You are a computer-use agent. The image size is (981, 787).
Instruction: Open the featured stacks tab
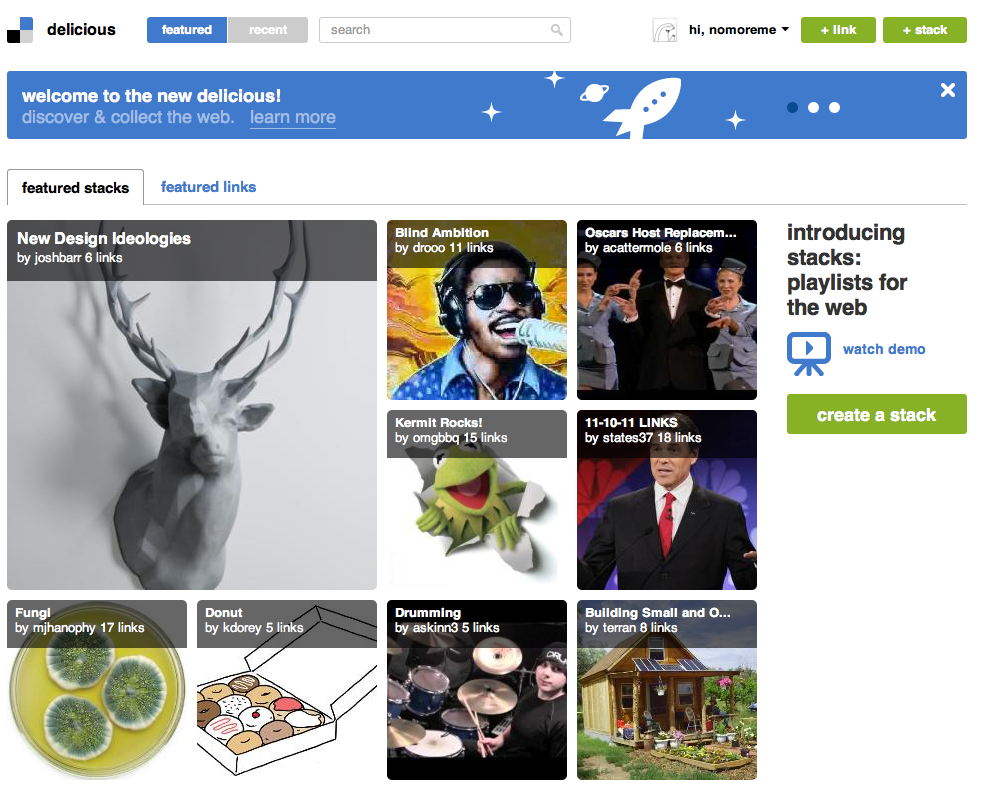coord(75,187)
